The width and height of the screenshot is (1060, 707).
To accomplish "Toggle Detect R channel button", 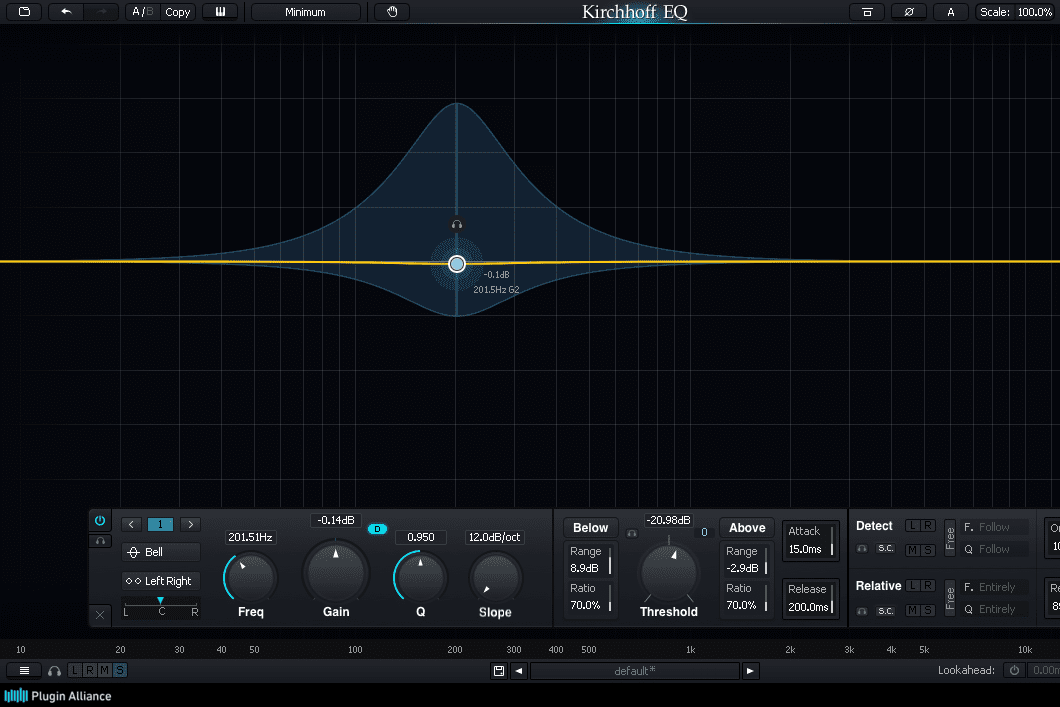I will [x=928, y=526].
